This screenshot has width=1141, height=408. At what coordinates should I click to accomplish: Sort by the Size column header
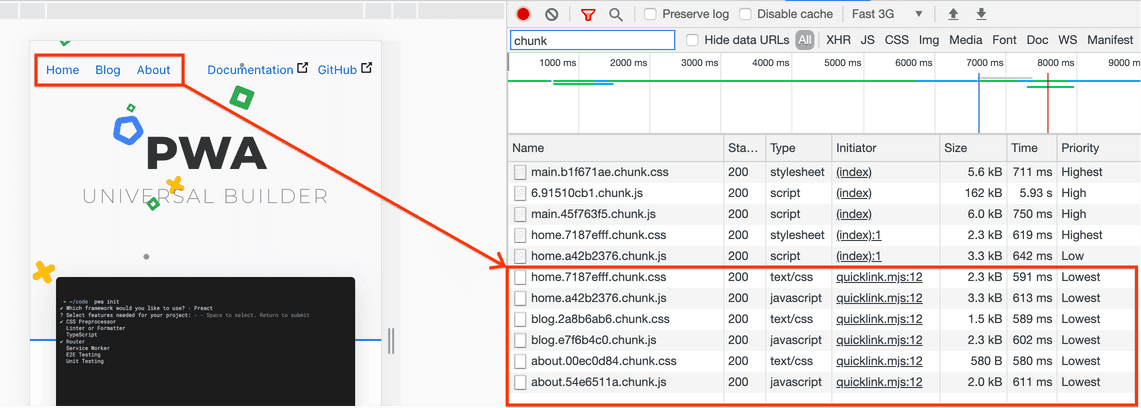pyautogui.click(x=974, y=148)
